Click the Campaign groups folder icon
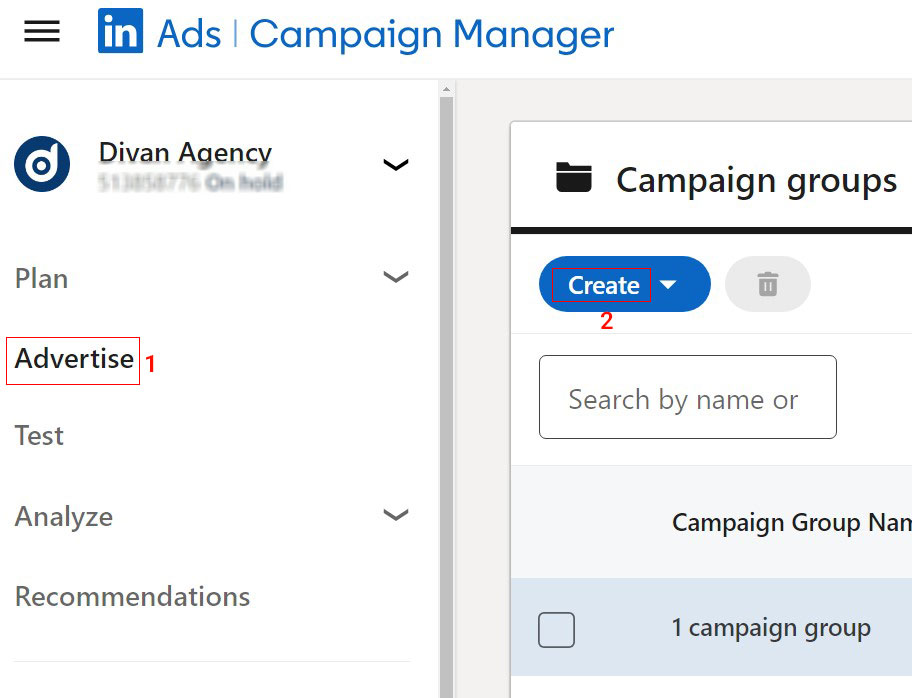This screenshot has height=698, width=912. click(573, 177)
